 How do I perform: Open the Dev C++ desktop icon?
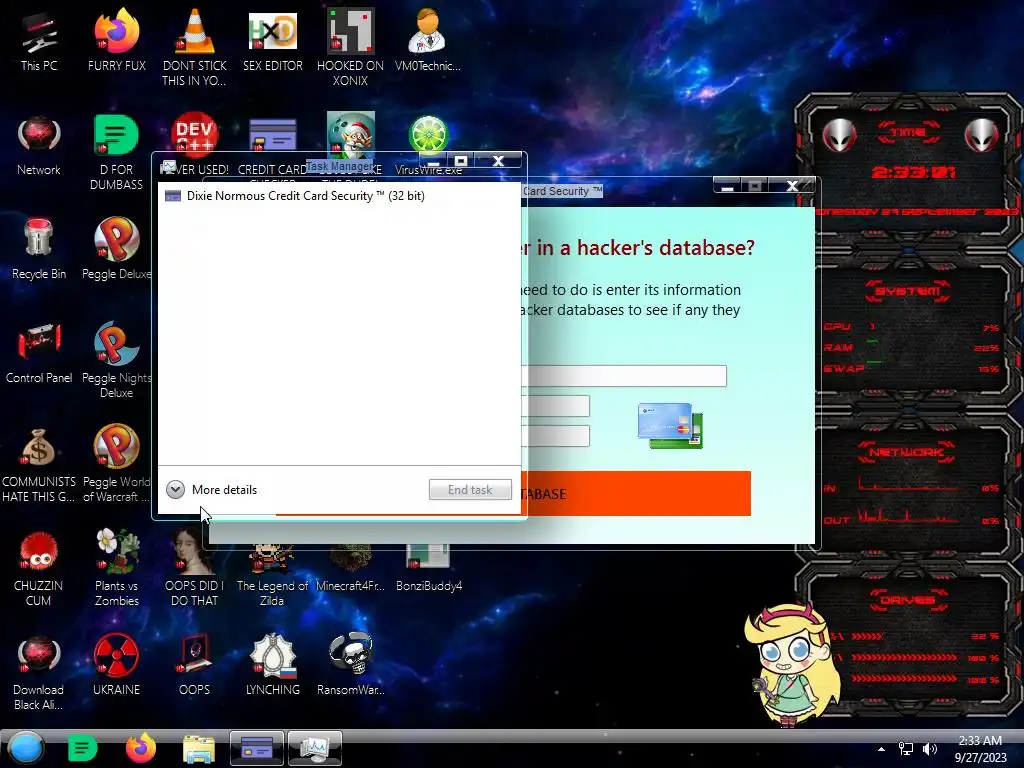coord(194,133)
